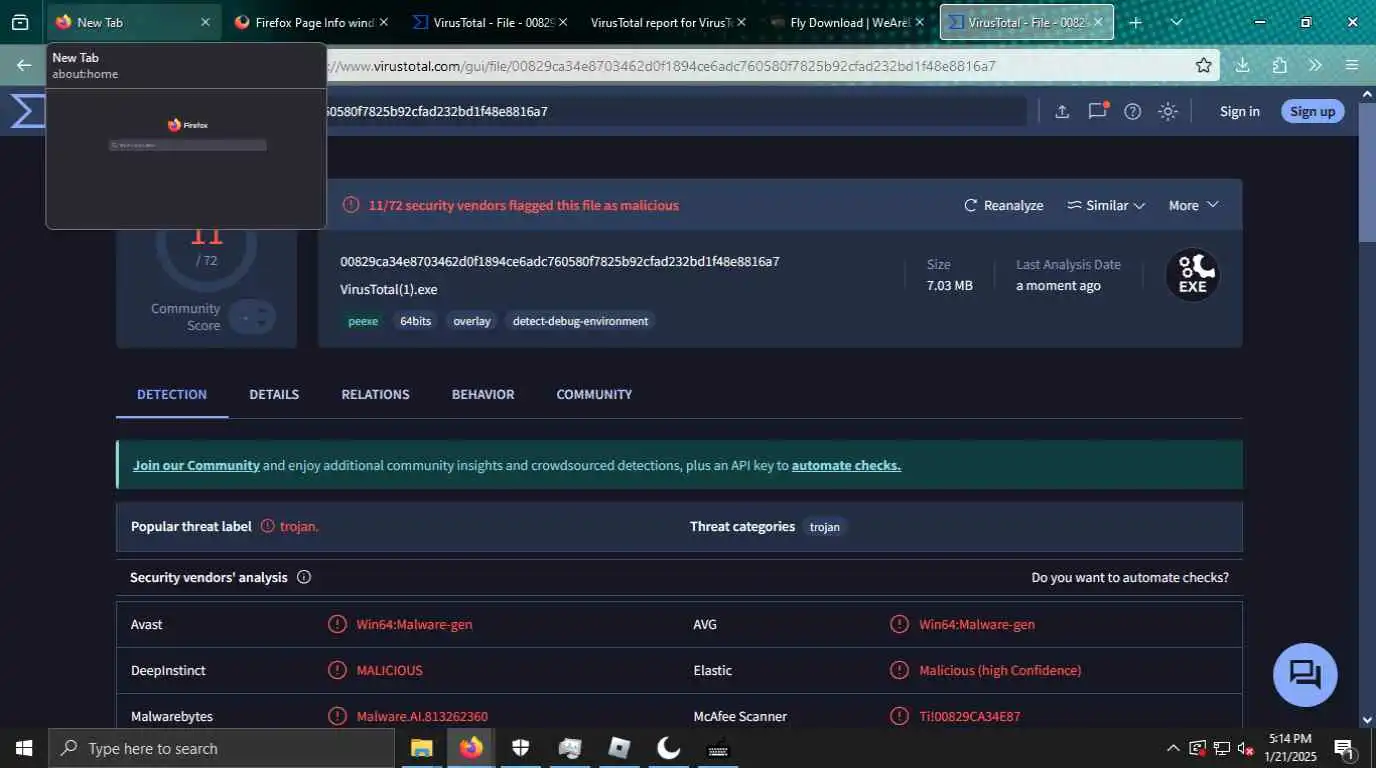Image resolution: width=1376 pixels, height=768 pixels.
Task: Reanalyze the file
Action: coord(1003,205)
